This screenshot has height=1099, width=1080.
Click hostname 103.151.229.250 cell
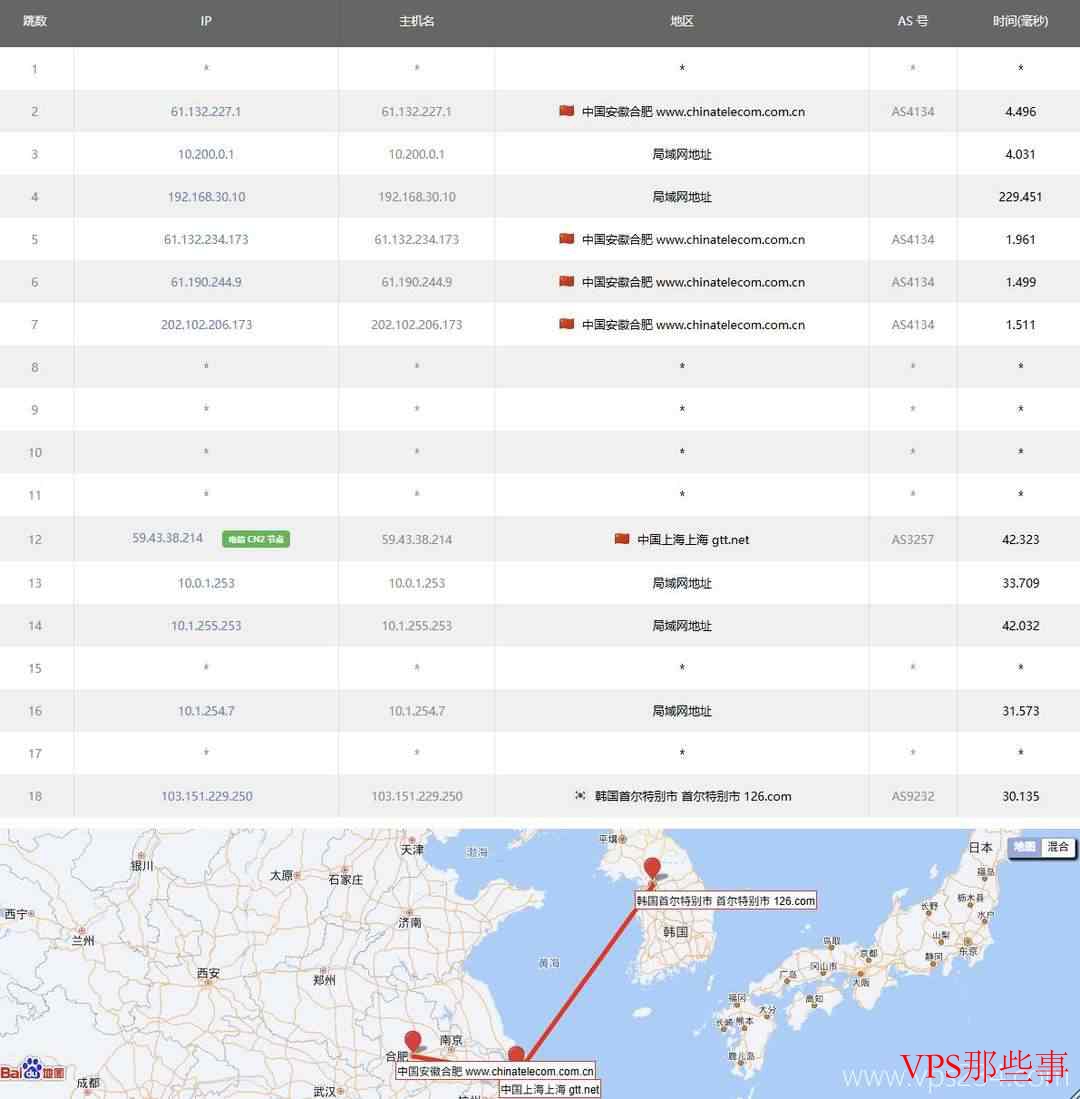click(x=417, y=796)
